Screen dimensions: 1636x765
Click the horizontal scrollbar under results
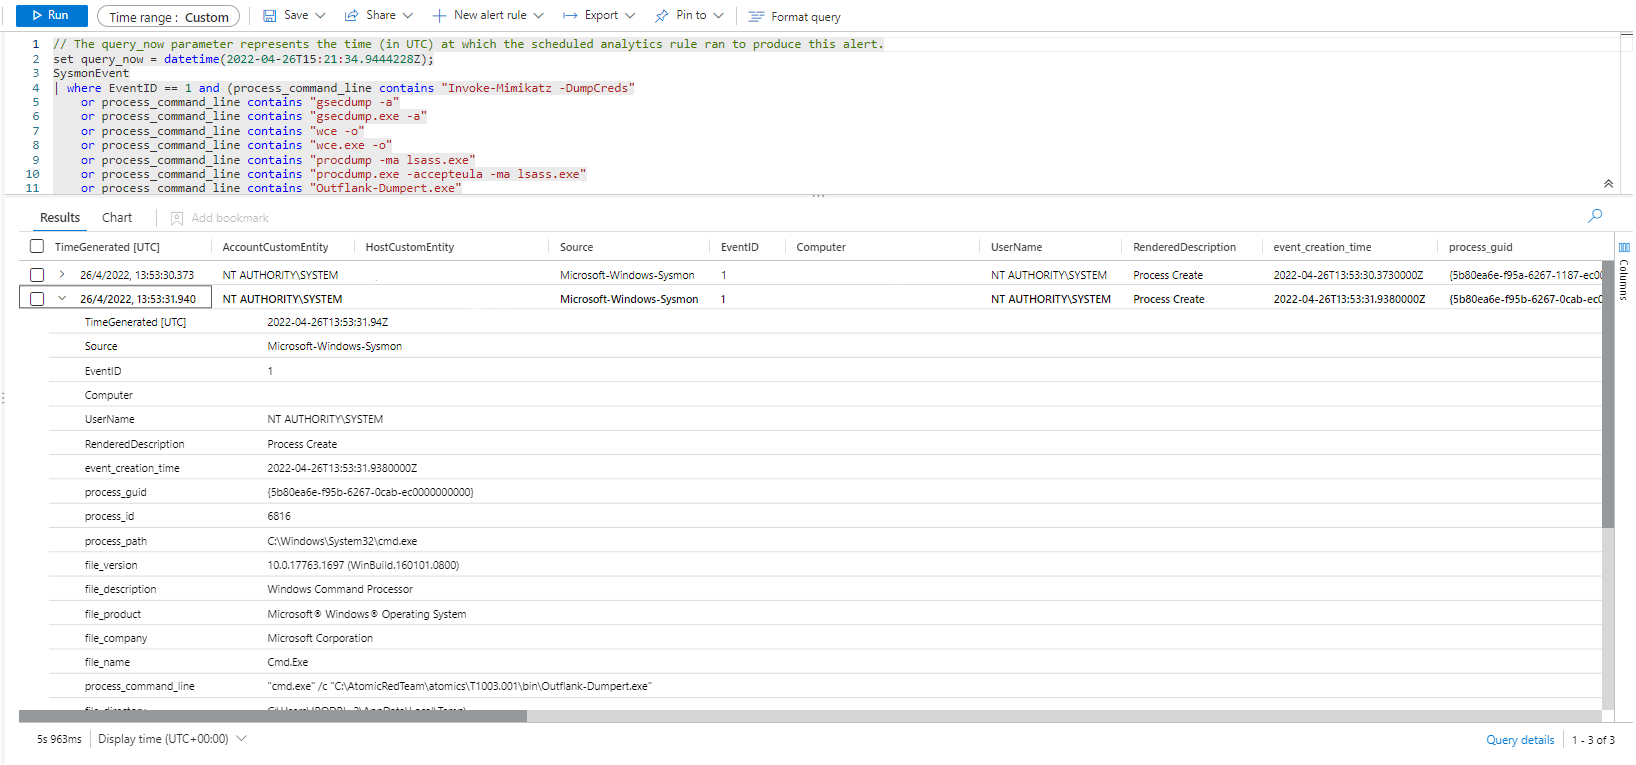point(272,716)
